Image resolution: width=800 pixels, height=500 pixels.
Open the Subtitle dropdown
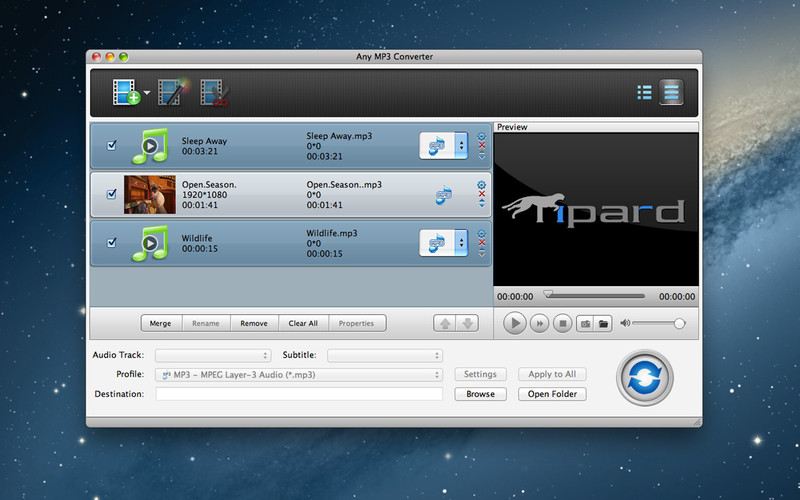pos(385,356)
